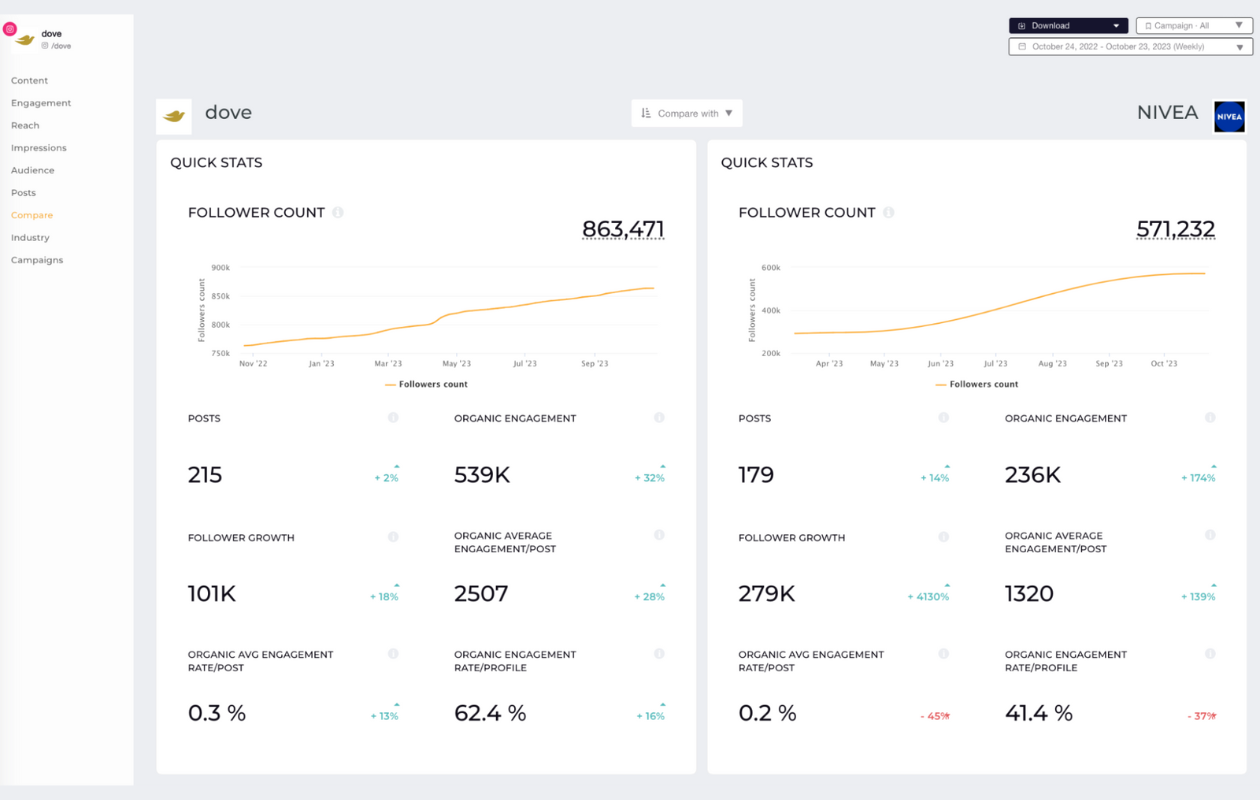Select Compare in the sidebar
Screen dimensions: 1260x800
[32, 215]
